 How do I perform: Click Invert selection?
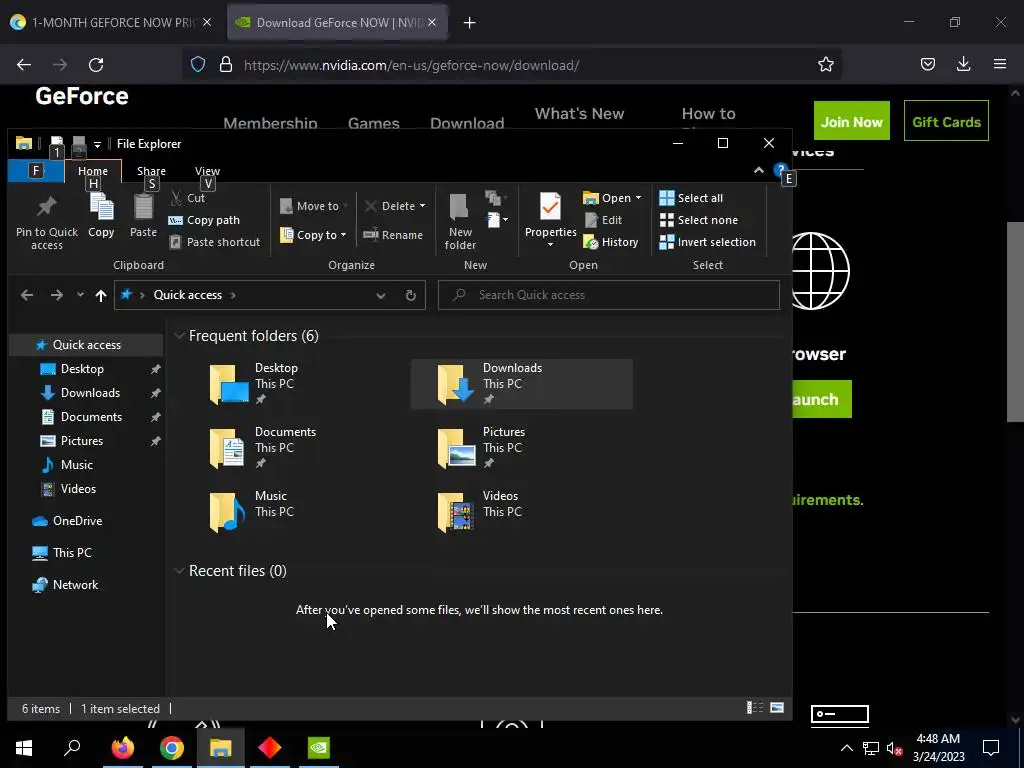(707, 242)
